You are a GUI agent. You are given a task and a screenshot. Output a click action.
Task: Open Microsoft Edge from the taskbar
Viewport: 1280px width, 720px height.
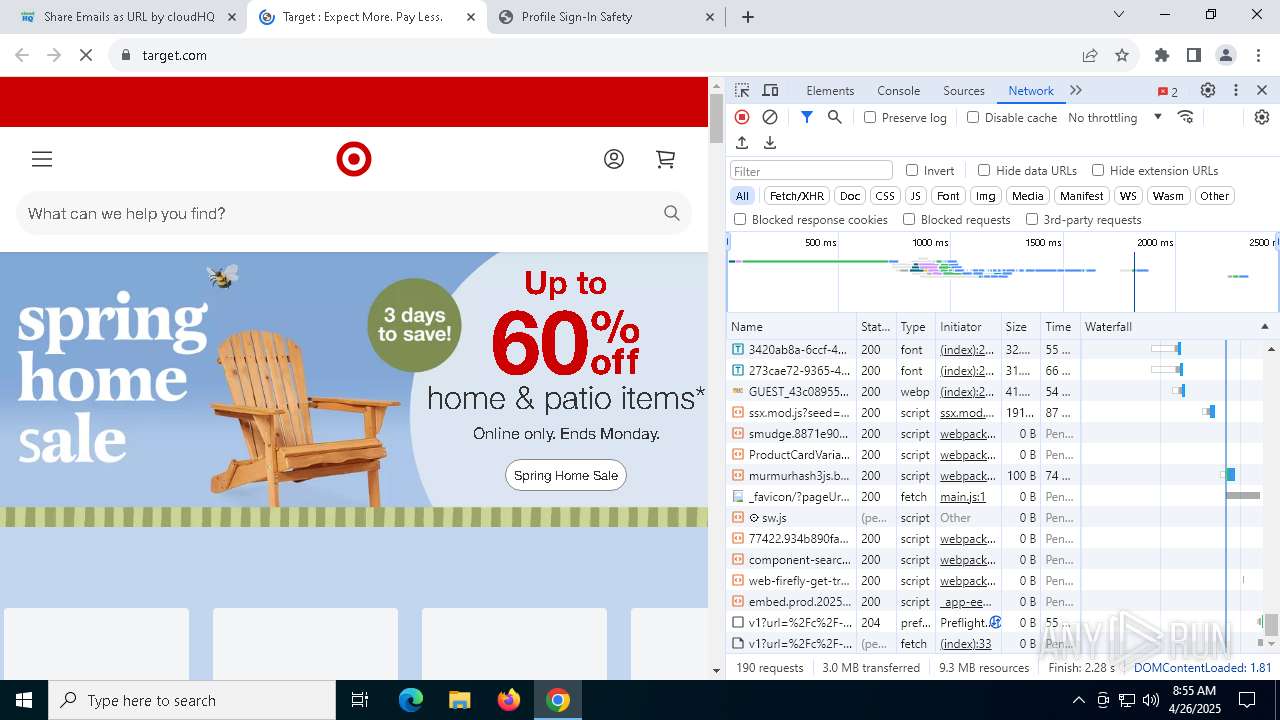411,700
